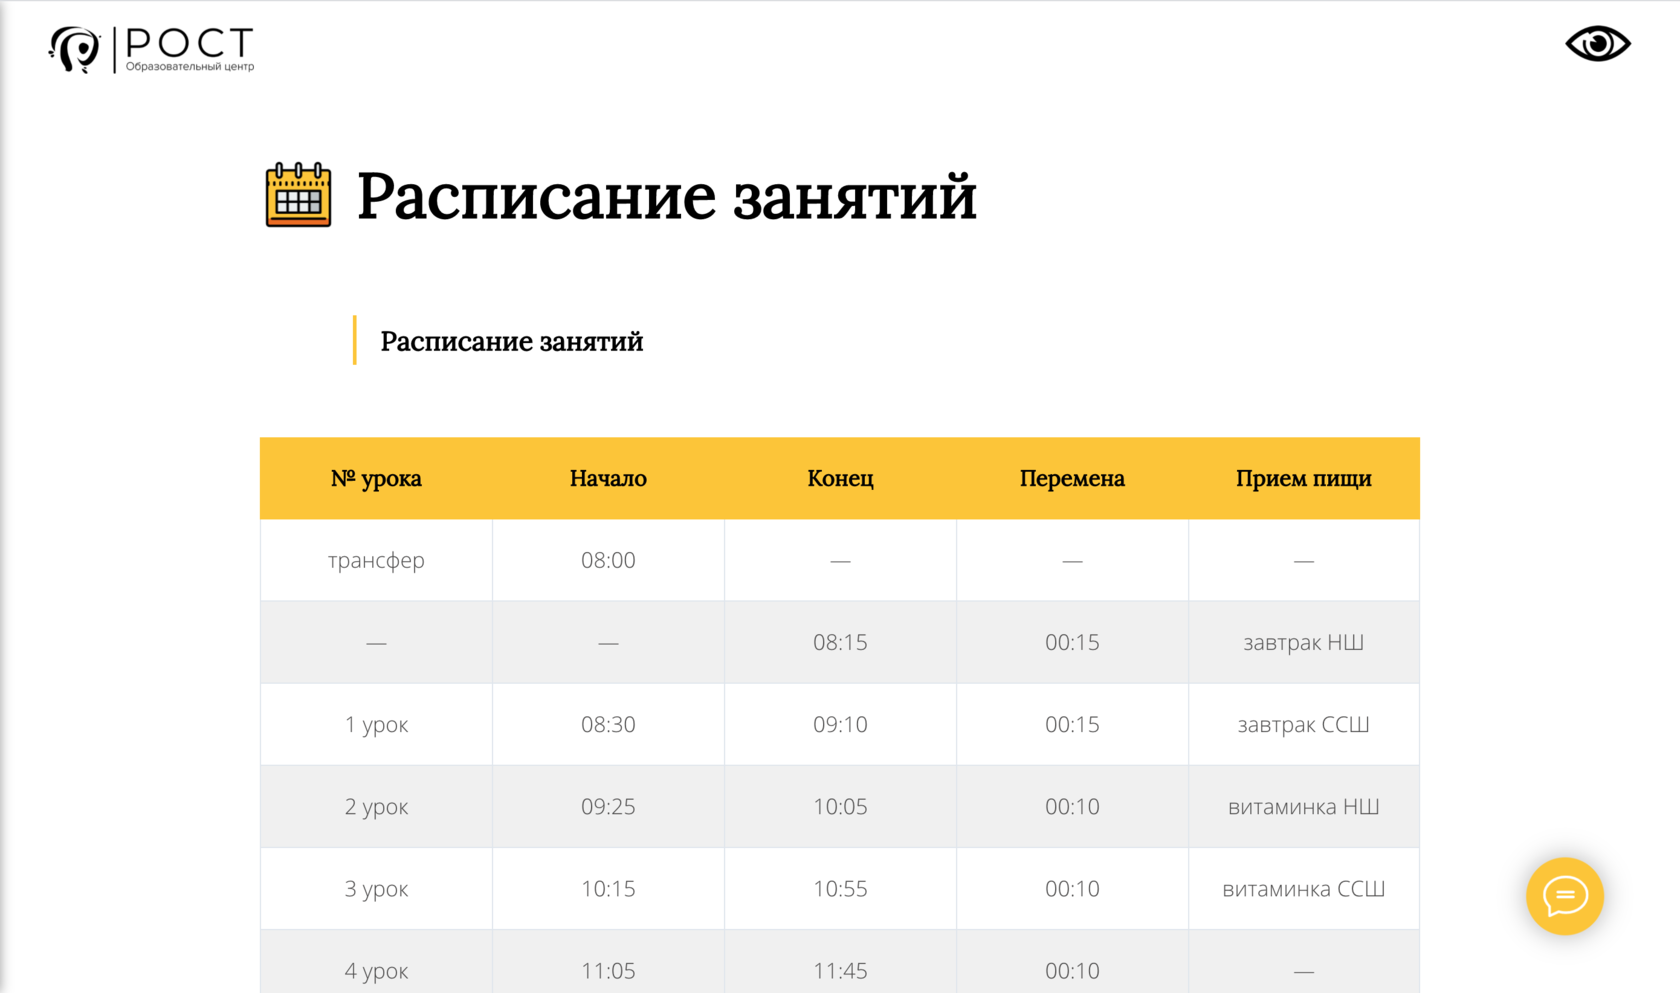Select the 'завтрак ССШ' cell
This screenshot has height=993, width=1680.
point(1304,724)
